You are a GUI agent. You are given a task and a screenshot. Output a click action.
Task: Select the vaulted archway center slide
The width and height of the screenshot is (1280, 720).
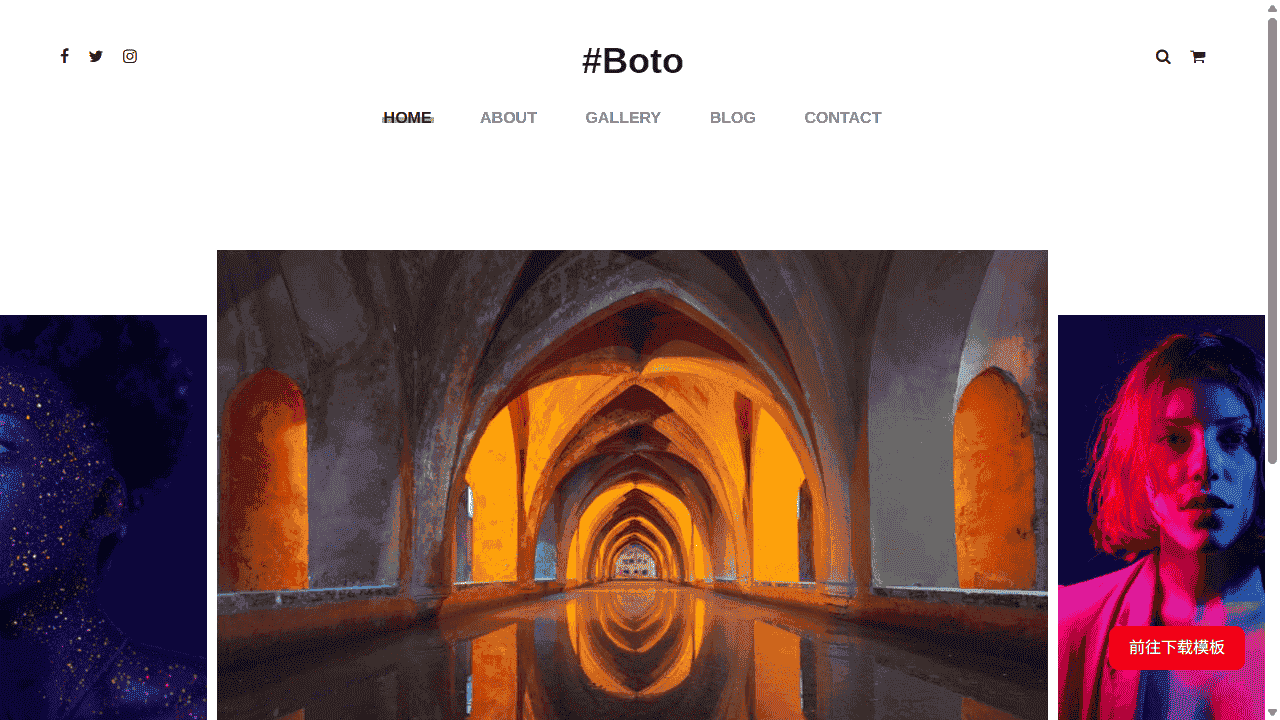click(632, 485)
